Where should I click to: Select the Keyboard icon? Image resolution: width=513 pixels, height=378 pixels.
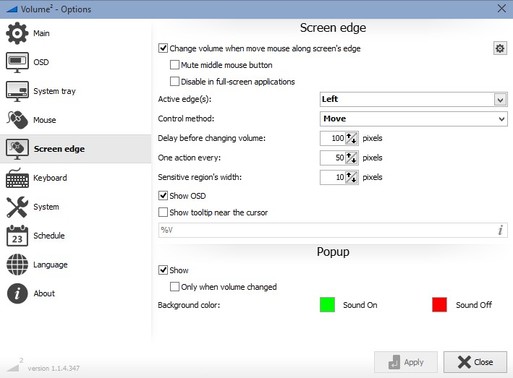click(17, 178)
